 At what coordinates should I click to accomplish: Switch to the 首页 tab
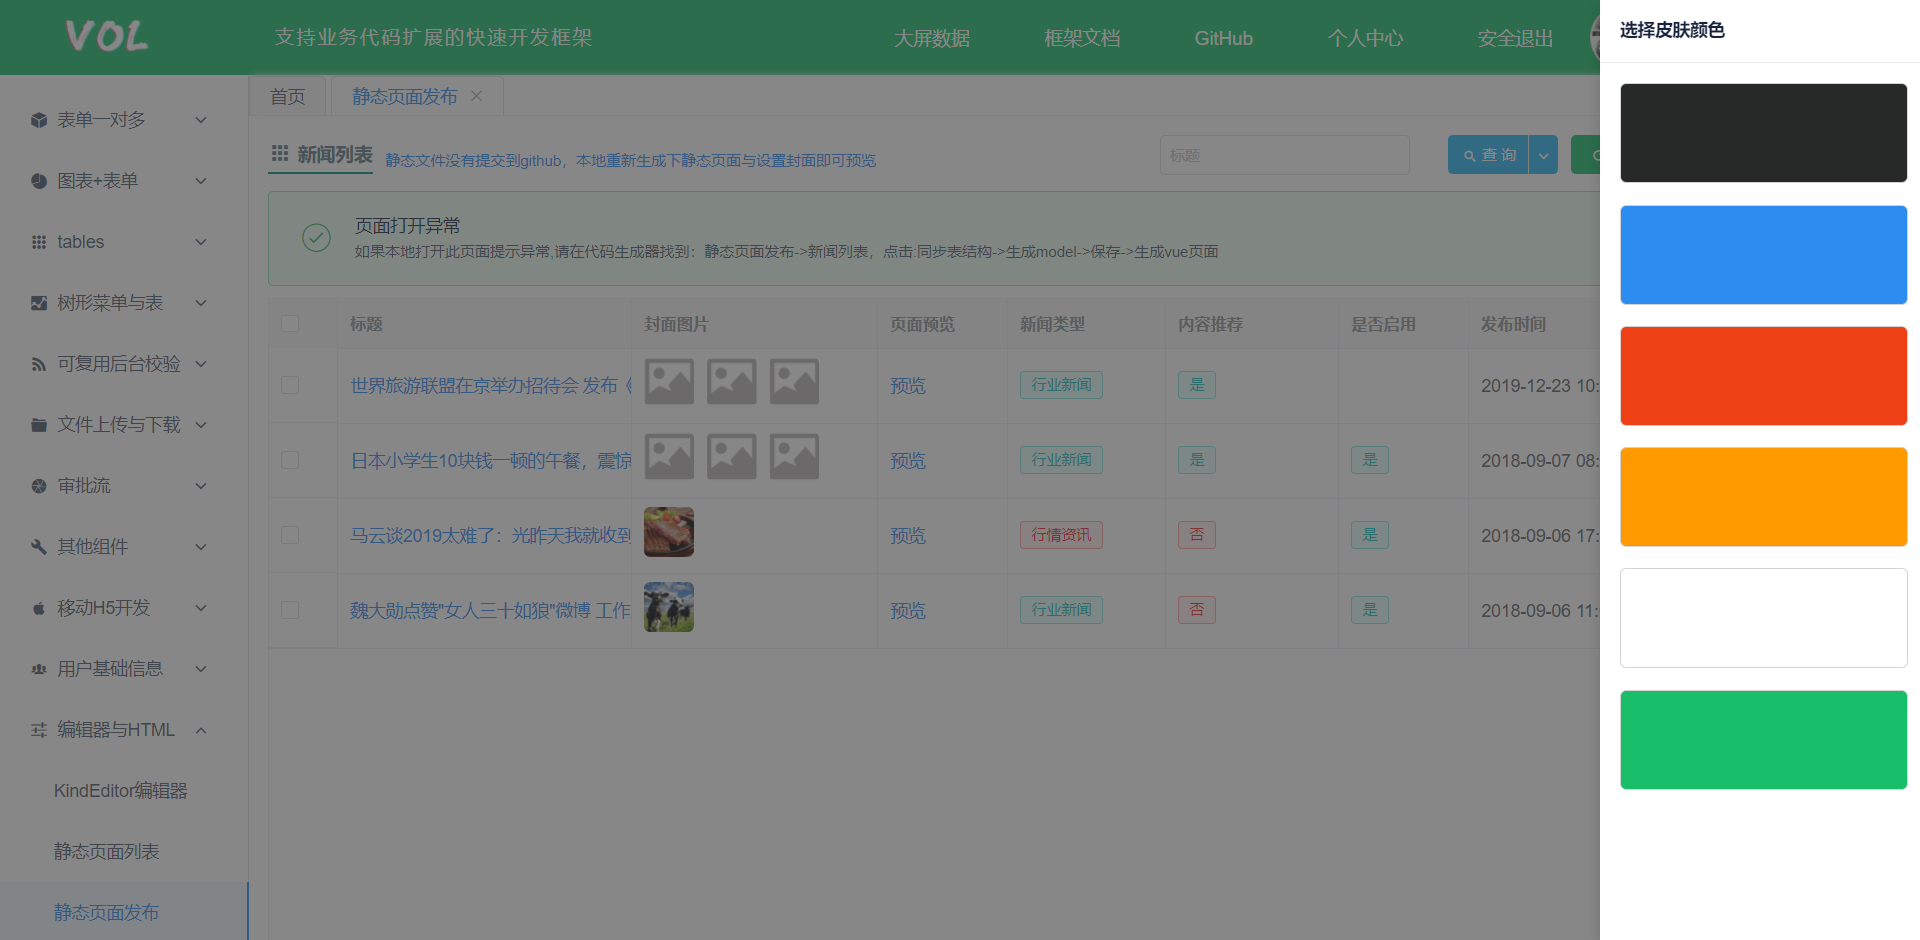click(288, 96)
